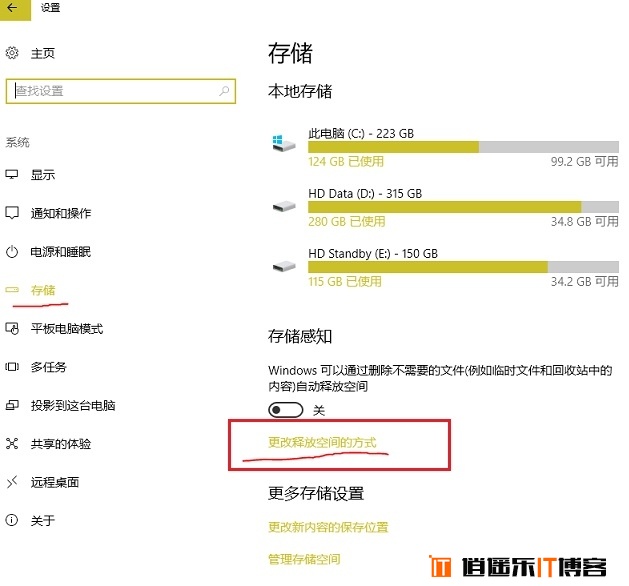629x586 pixels.
Task: Click the HD Standby (E:) usage bar
Action: [x=463, y=267]
